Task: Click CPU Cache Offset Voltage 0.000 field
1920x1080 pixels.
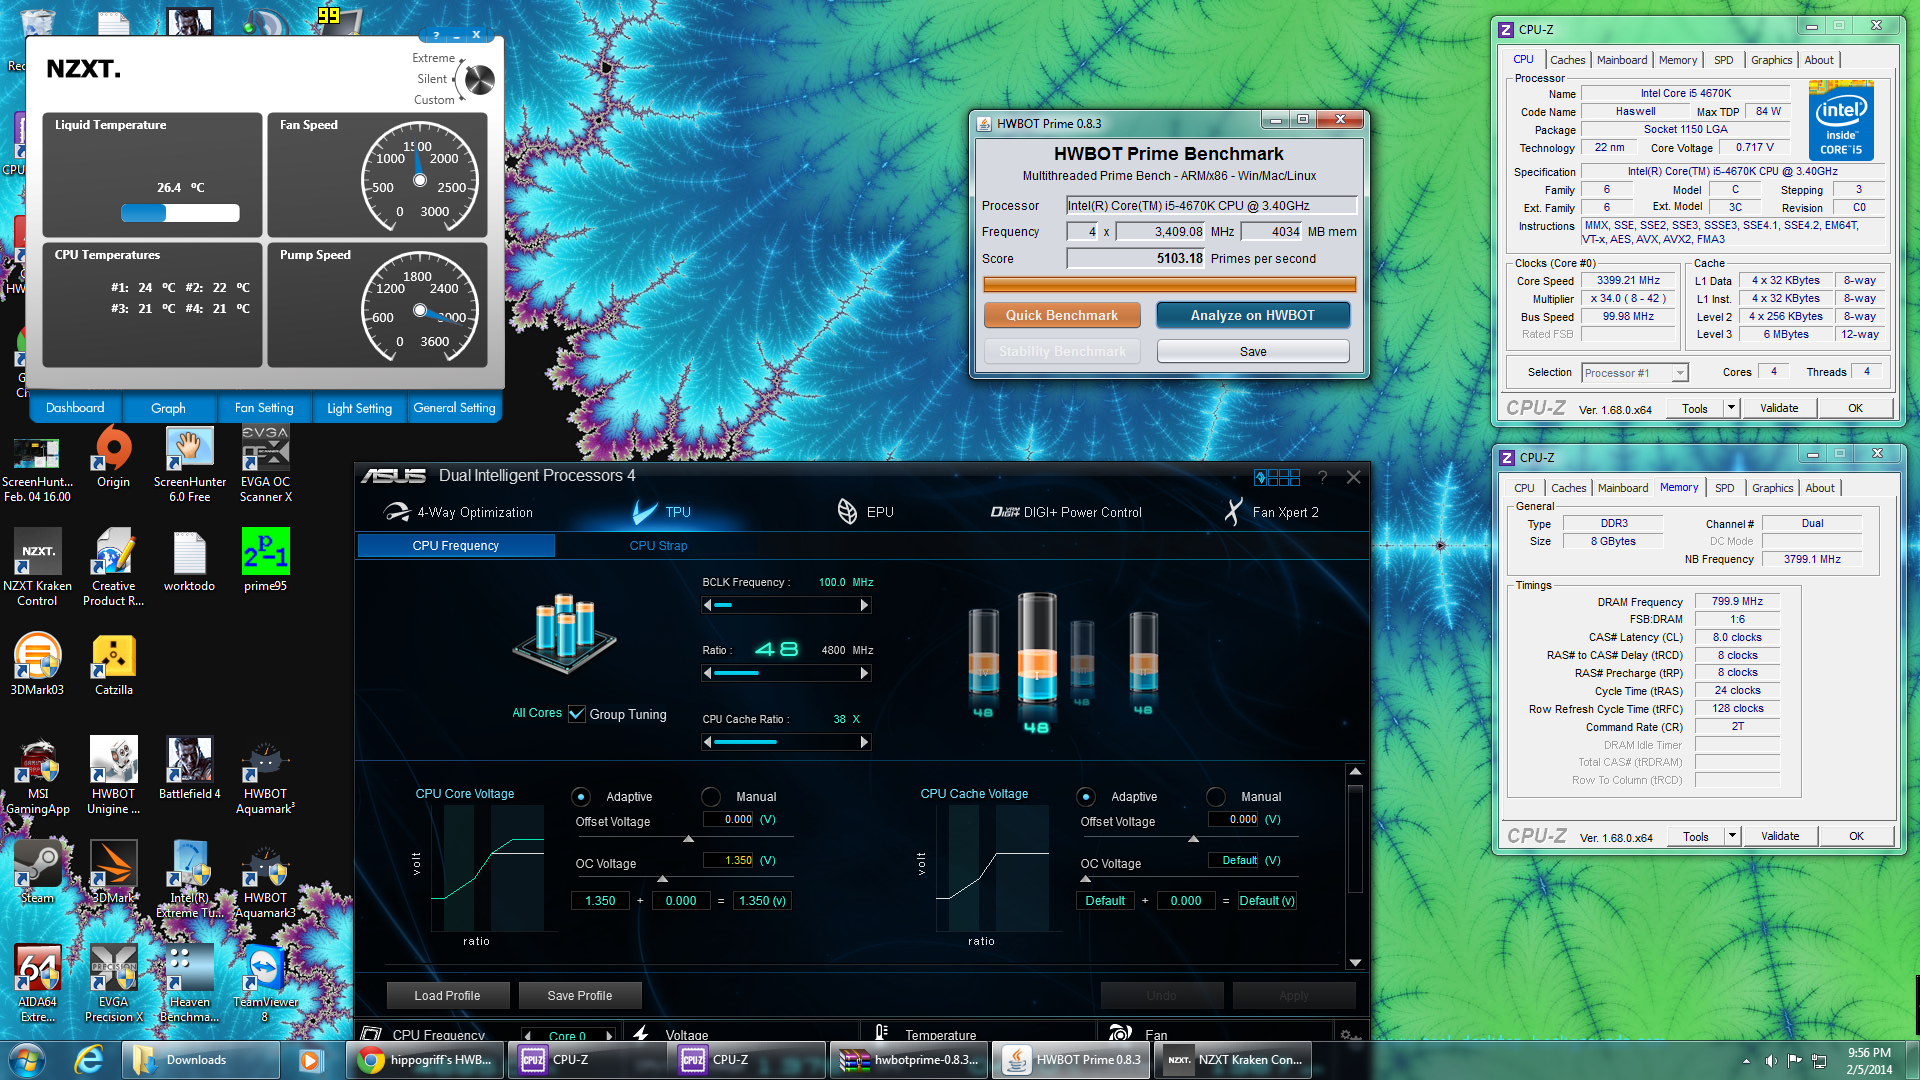Action: click(1233, 819)
